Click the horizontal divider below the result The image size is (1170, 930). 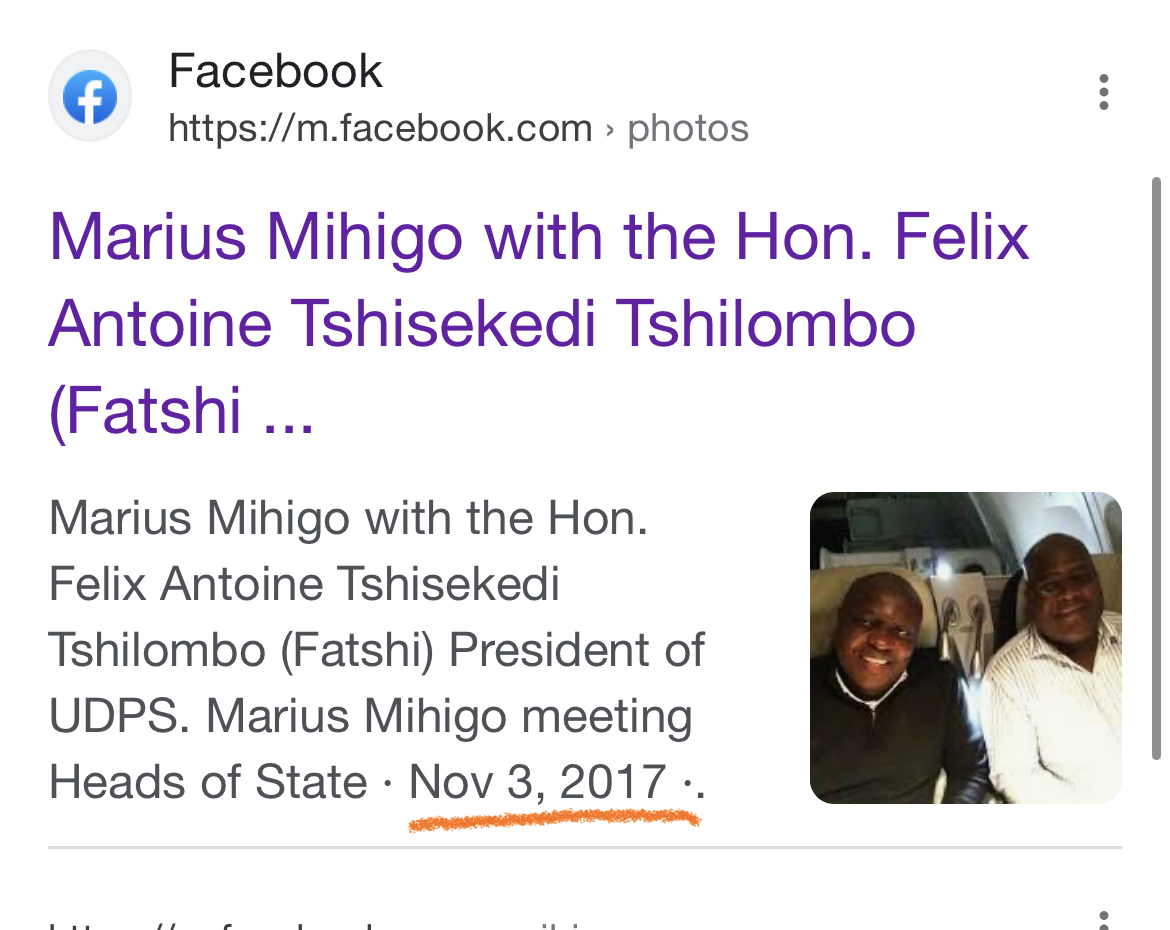584,848
